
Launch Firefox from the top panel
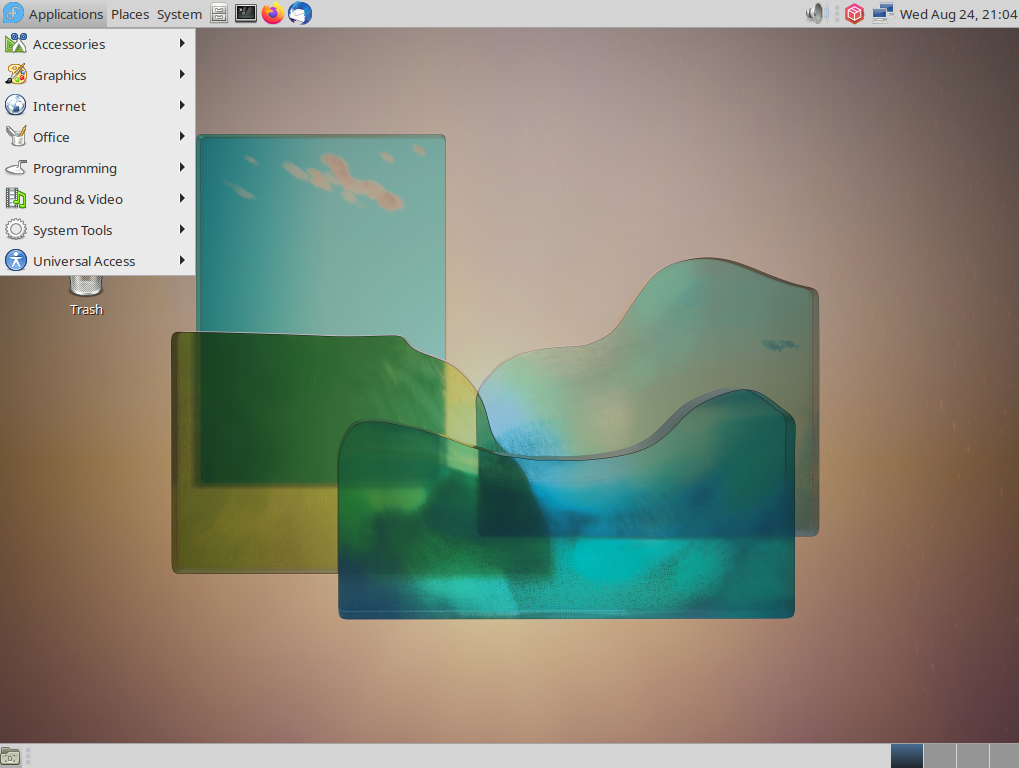click(271, 13)
